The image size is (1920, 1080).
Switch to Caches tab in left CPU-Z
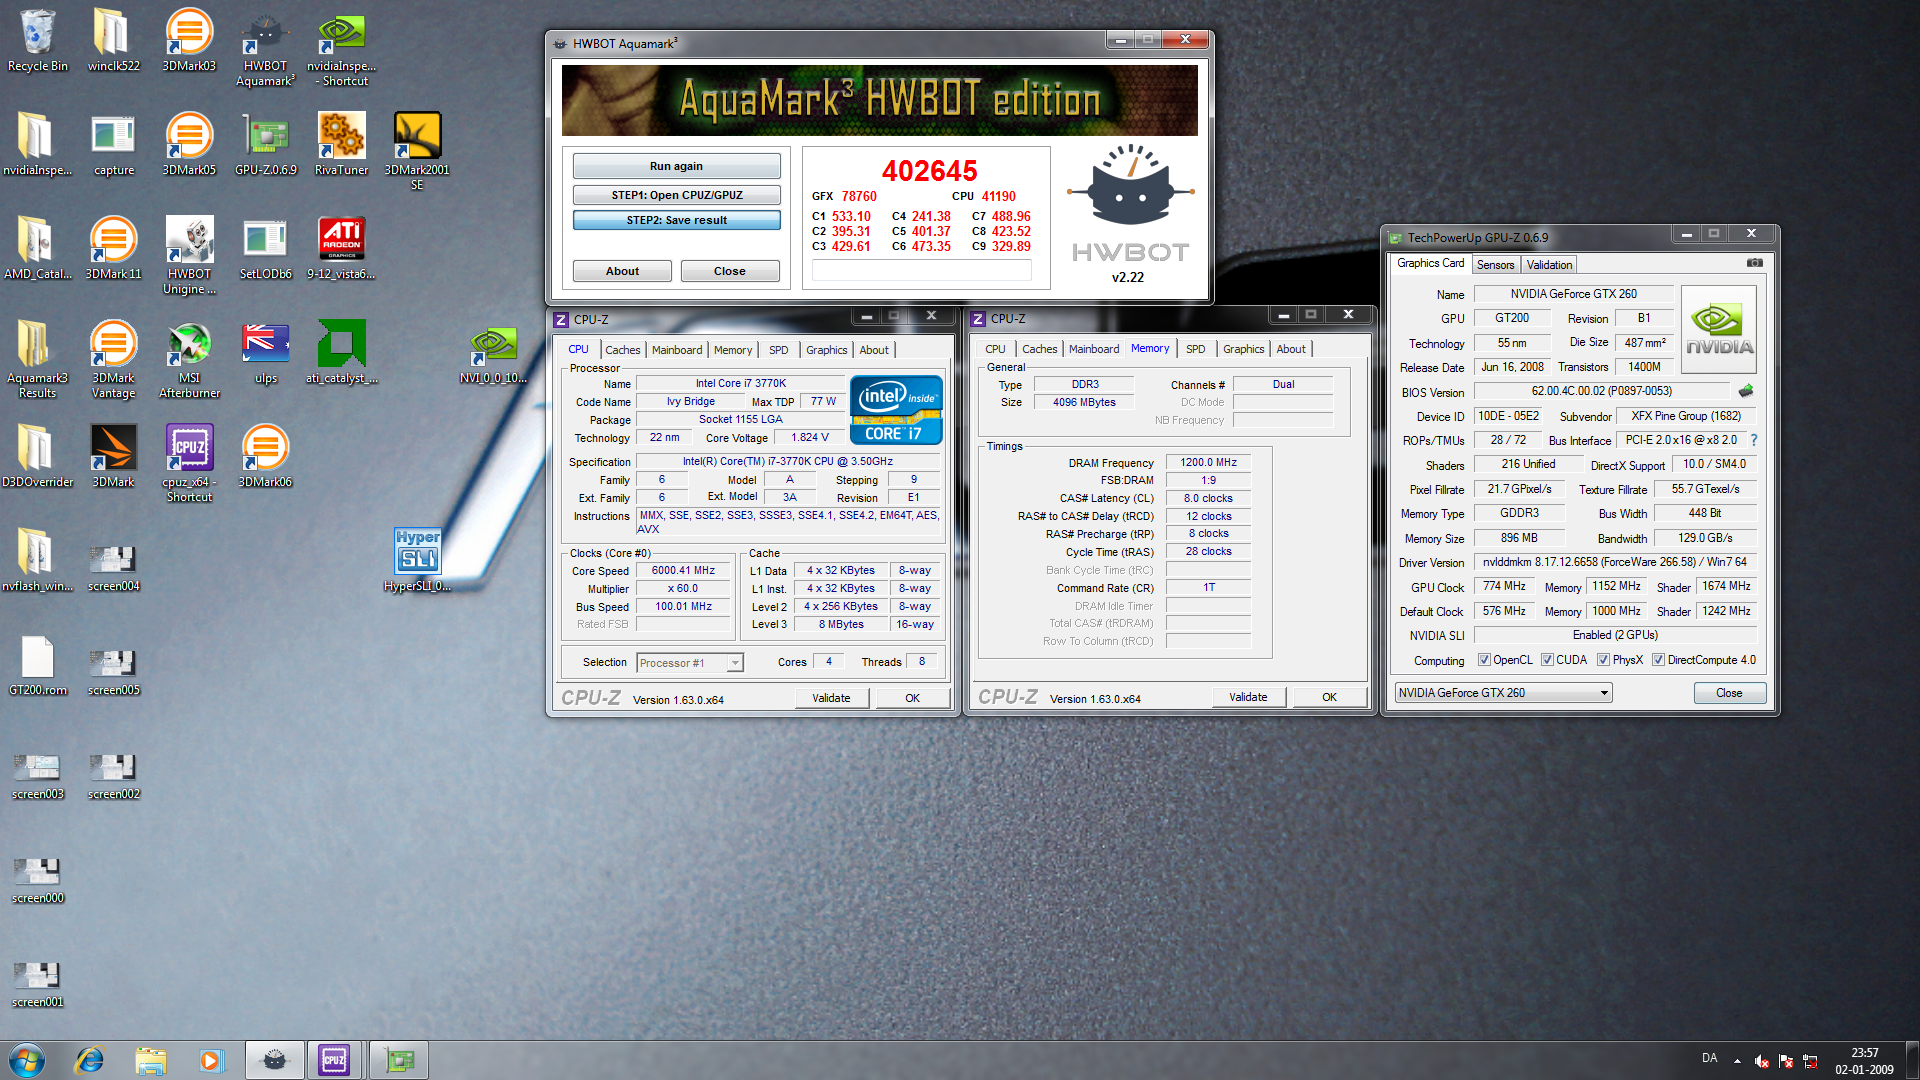click(x=622, y=350)
